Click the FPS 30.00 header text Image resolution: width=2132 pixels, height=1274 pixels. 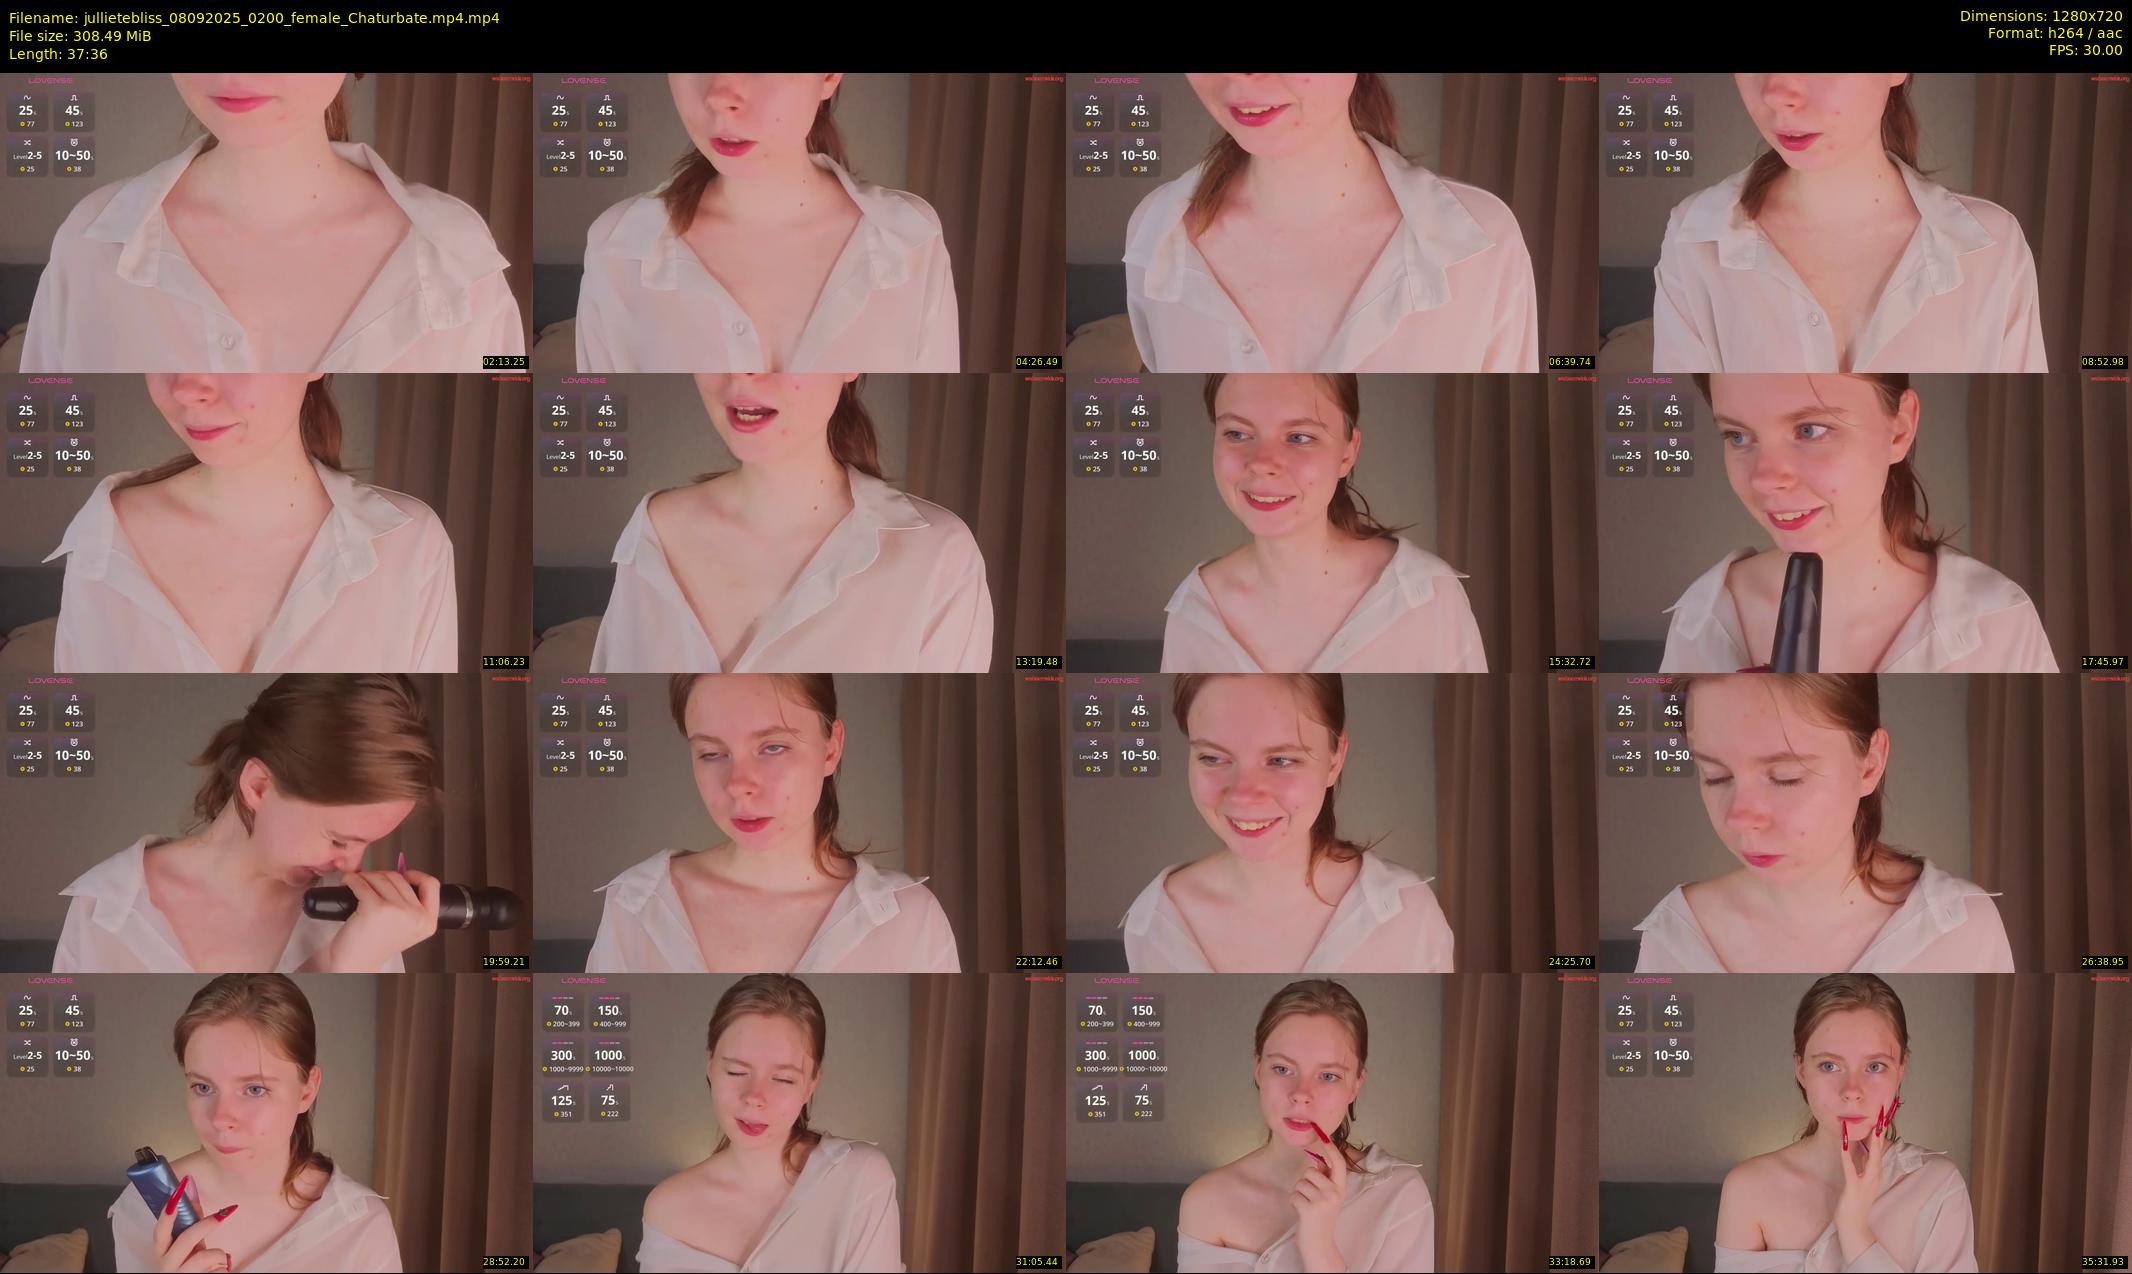coord(2085,50)
